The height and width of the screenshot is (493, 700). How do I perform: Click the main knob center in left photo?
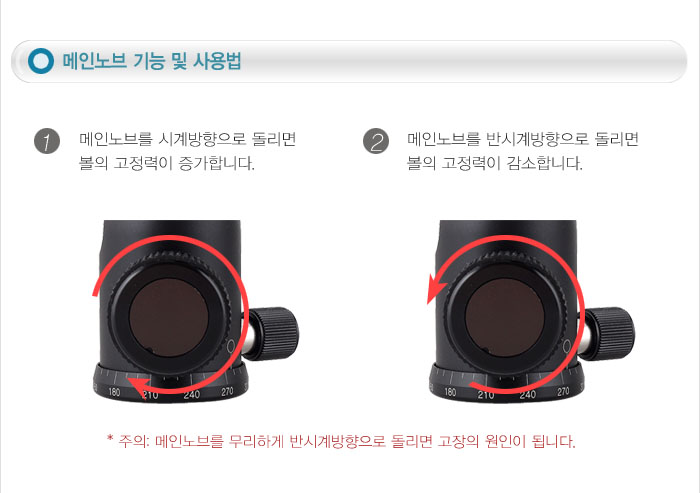tap(169, 318)
